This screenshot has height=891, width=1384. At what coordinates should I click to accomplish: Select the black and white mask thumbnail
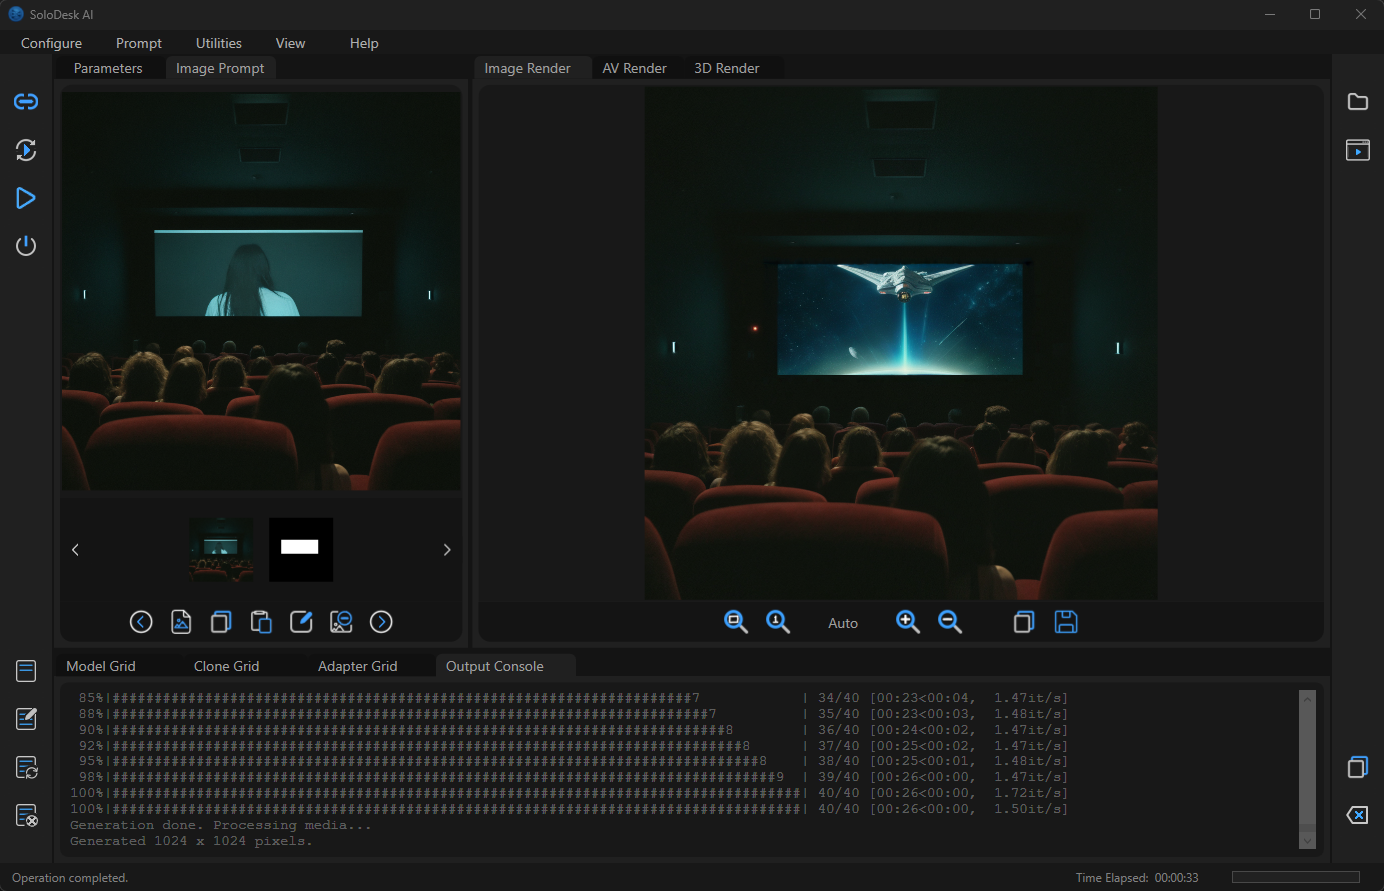(300, 549)
